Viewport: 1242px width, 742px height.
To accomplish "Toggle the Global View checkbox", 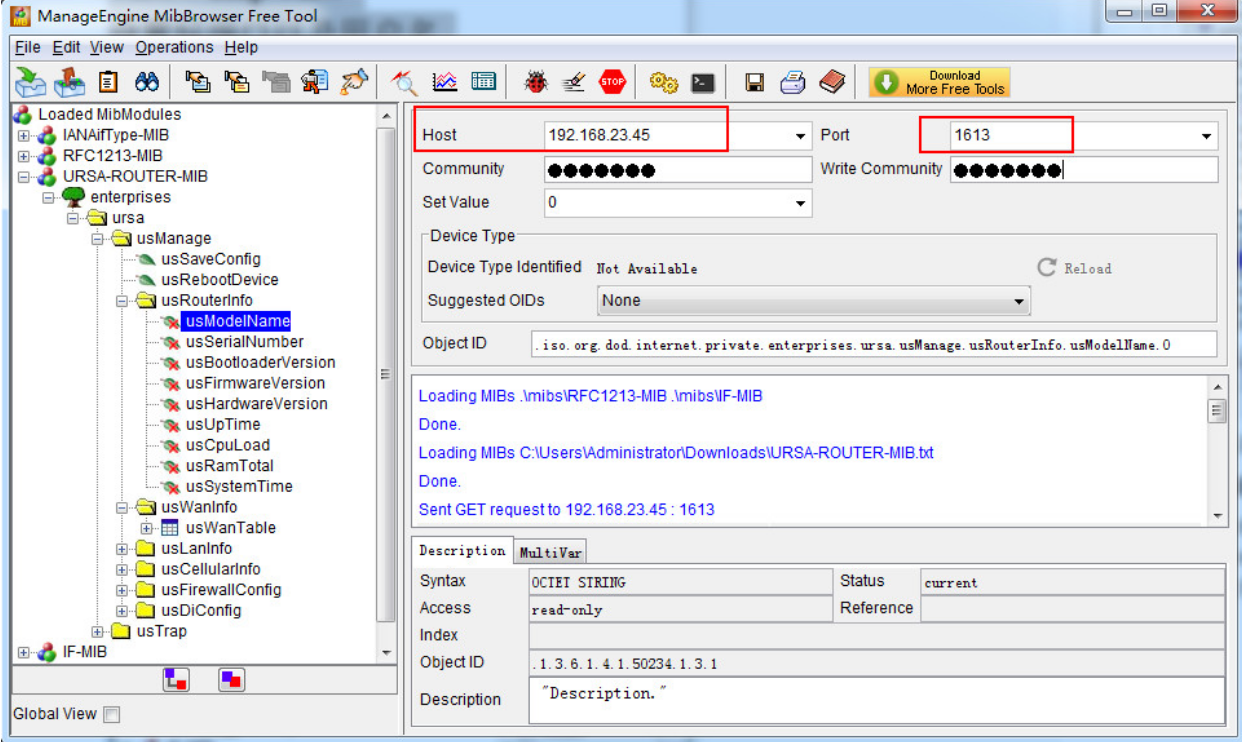I will tap(112, 714).
